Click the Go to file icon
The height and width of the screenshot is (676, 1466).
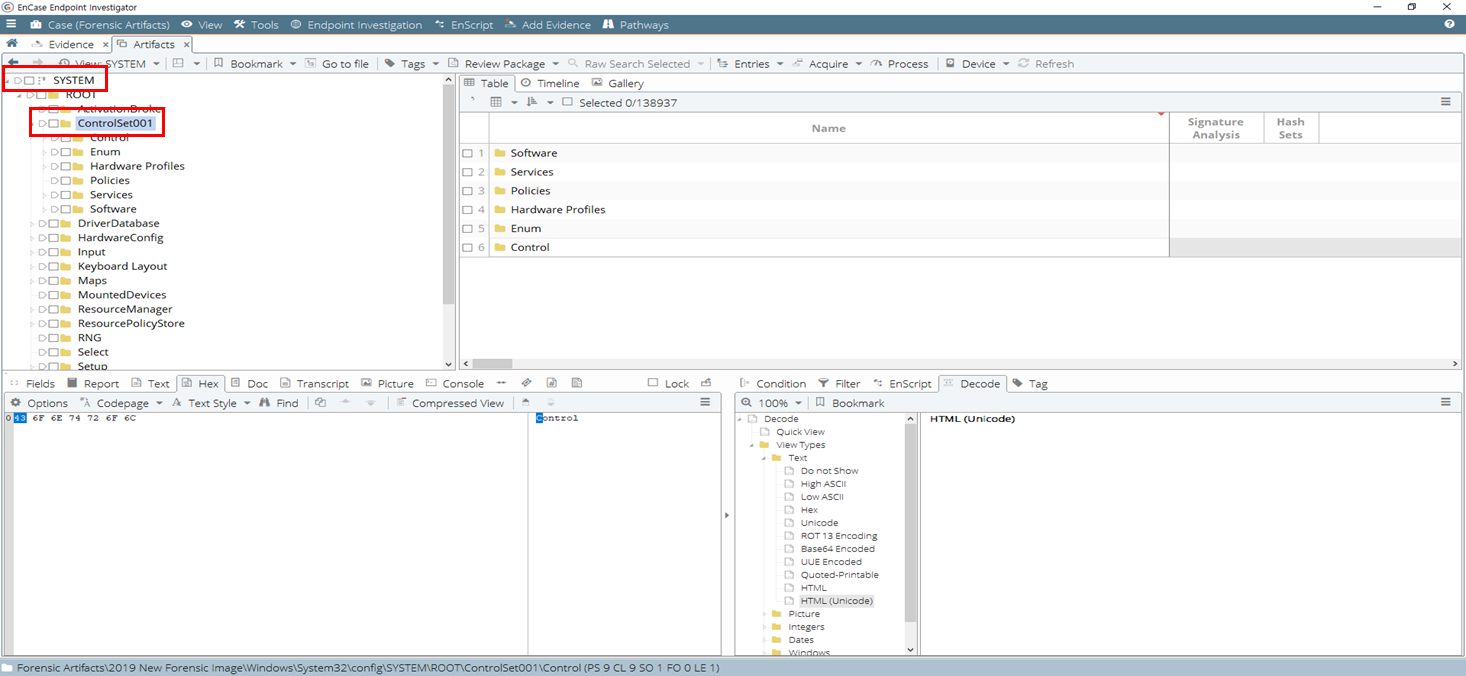coord(310,63)
